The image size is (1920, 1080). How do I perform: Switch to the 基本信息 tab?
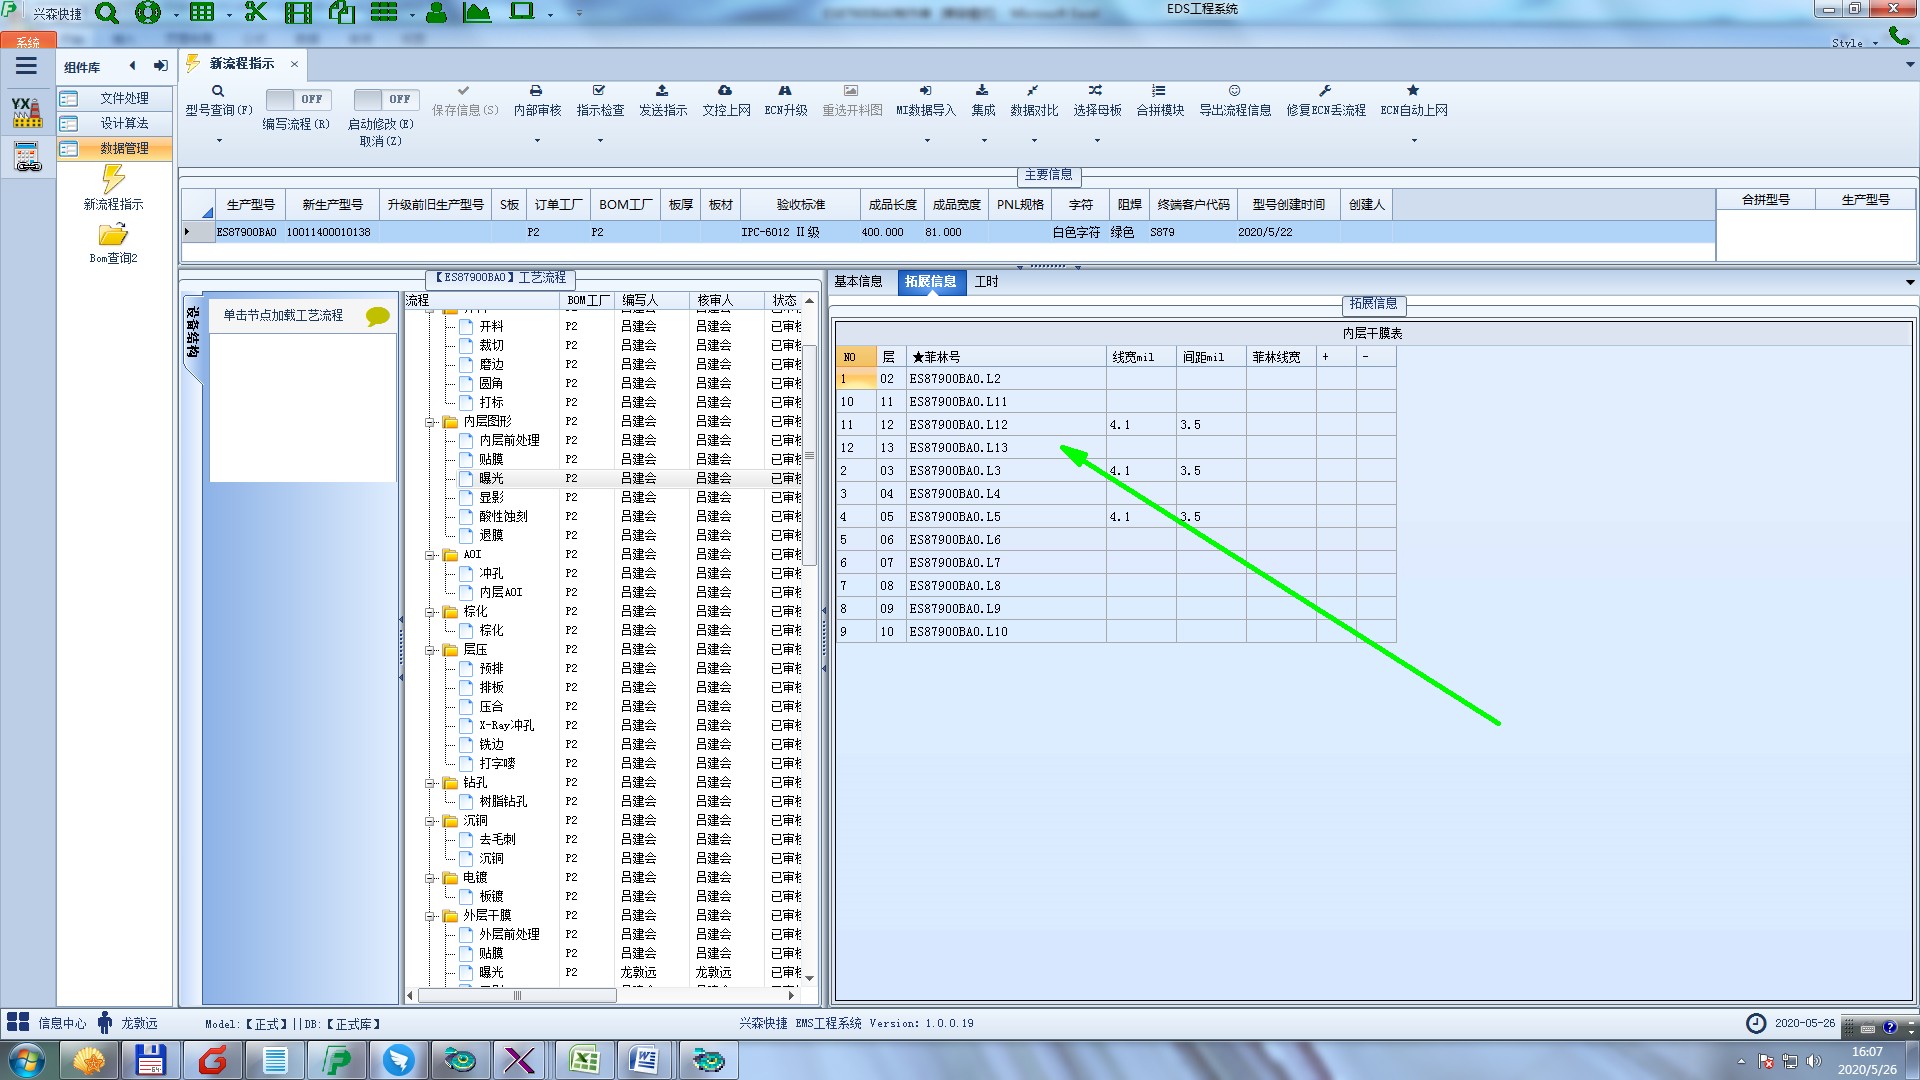click(x=858, y=282)
